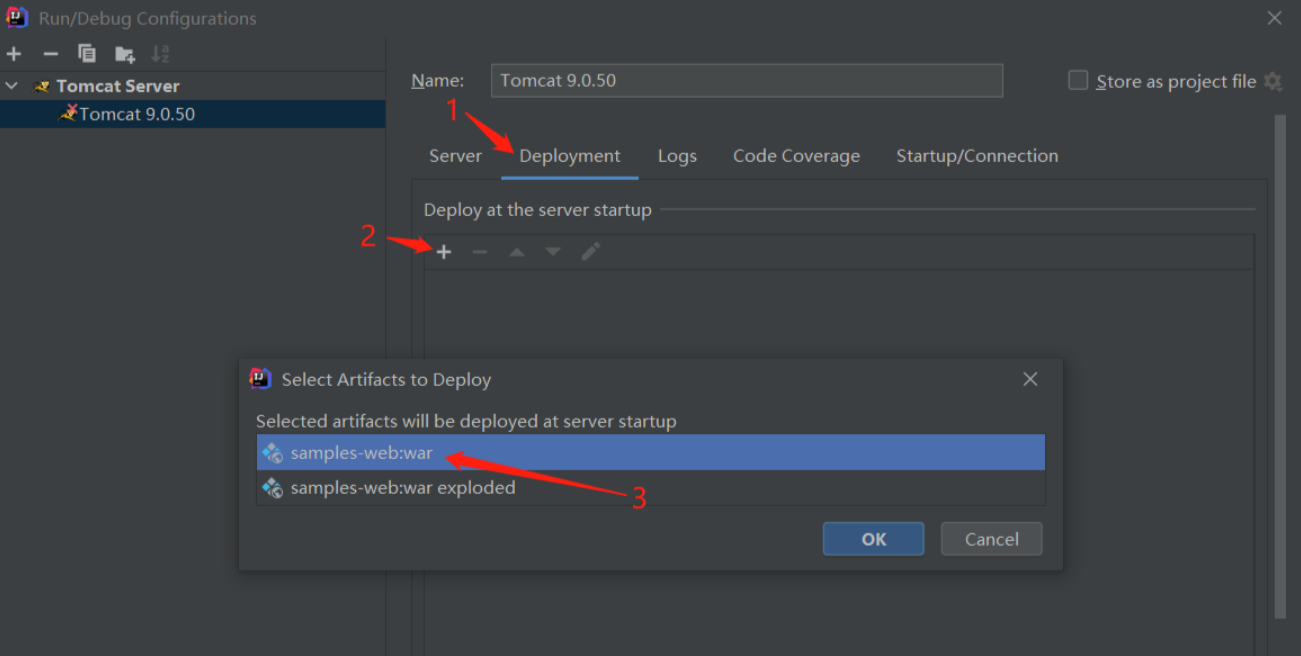This screenshot has width=1301, height=656.
Task: Switch to the Startup/Connection tab
Action: coord(976,156)
